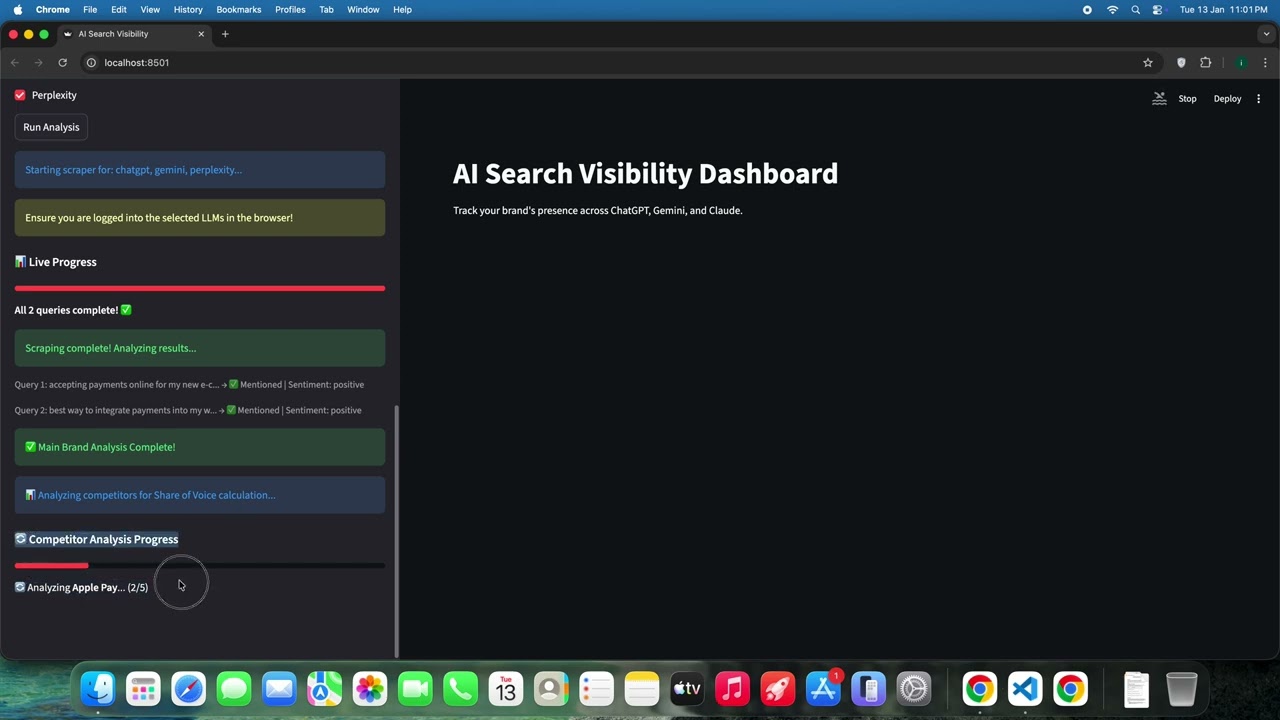Open the Chrome application menu

[52, 9]
